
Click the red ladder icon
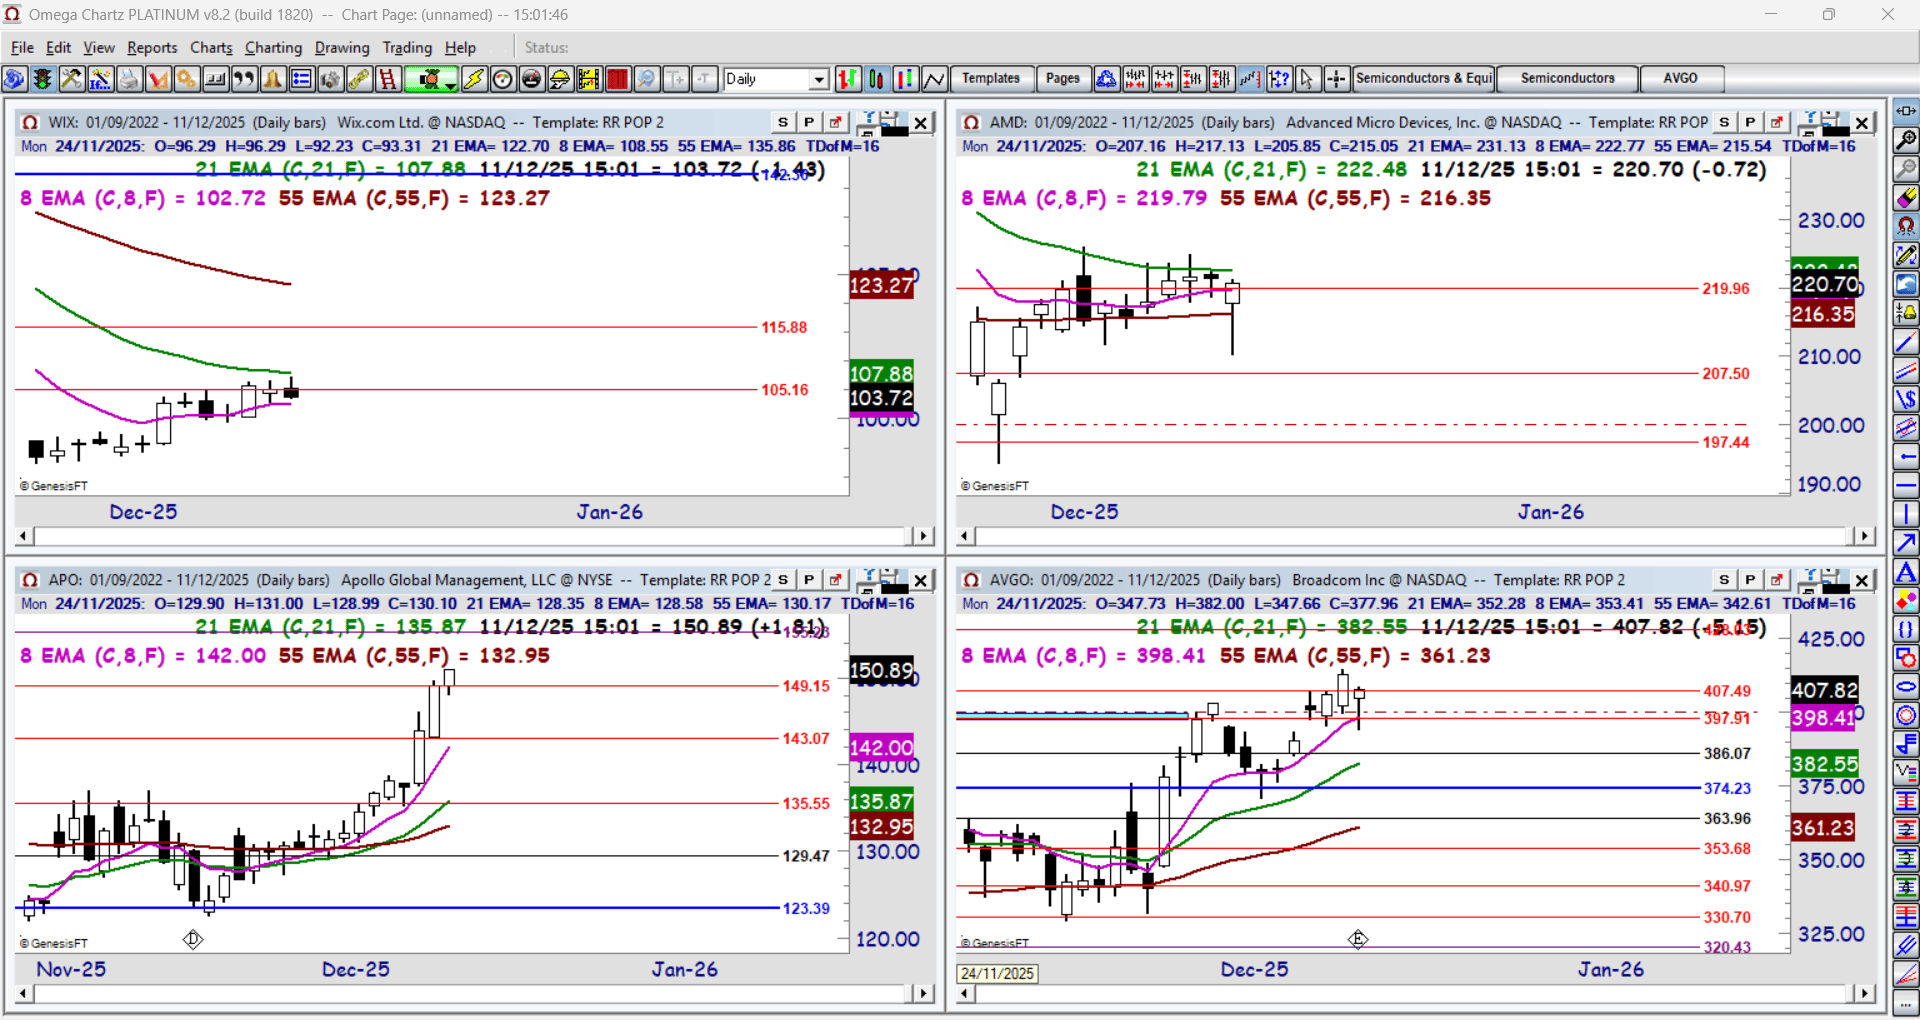(x=388, y=79)
